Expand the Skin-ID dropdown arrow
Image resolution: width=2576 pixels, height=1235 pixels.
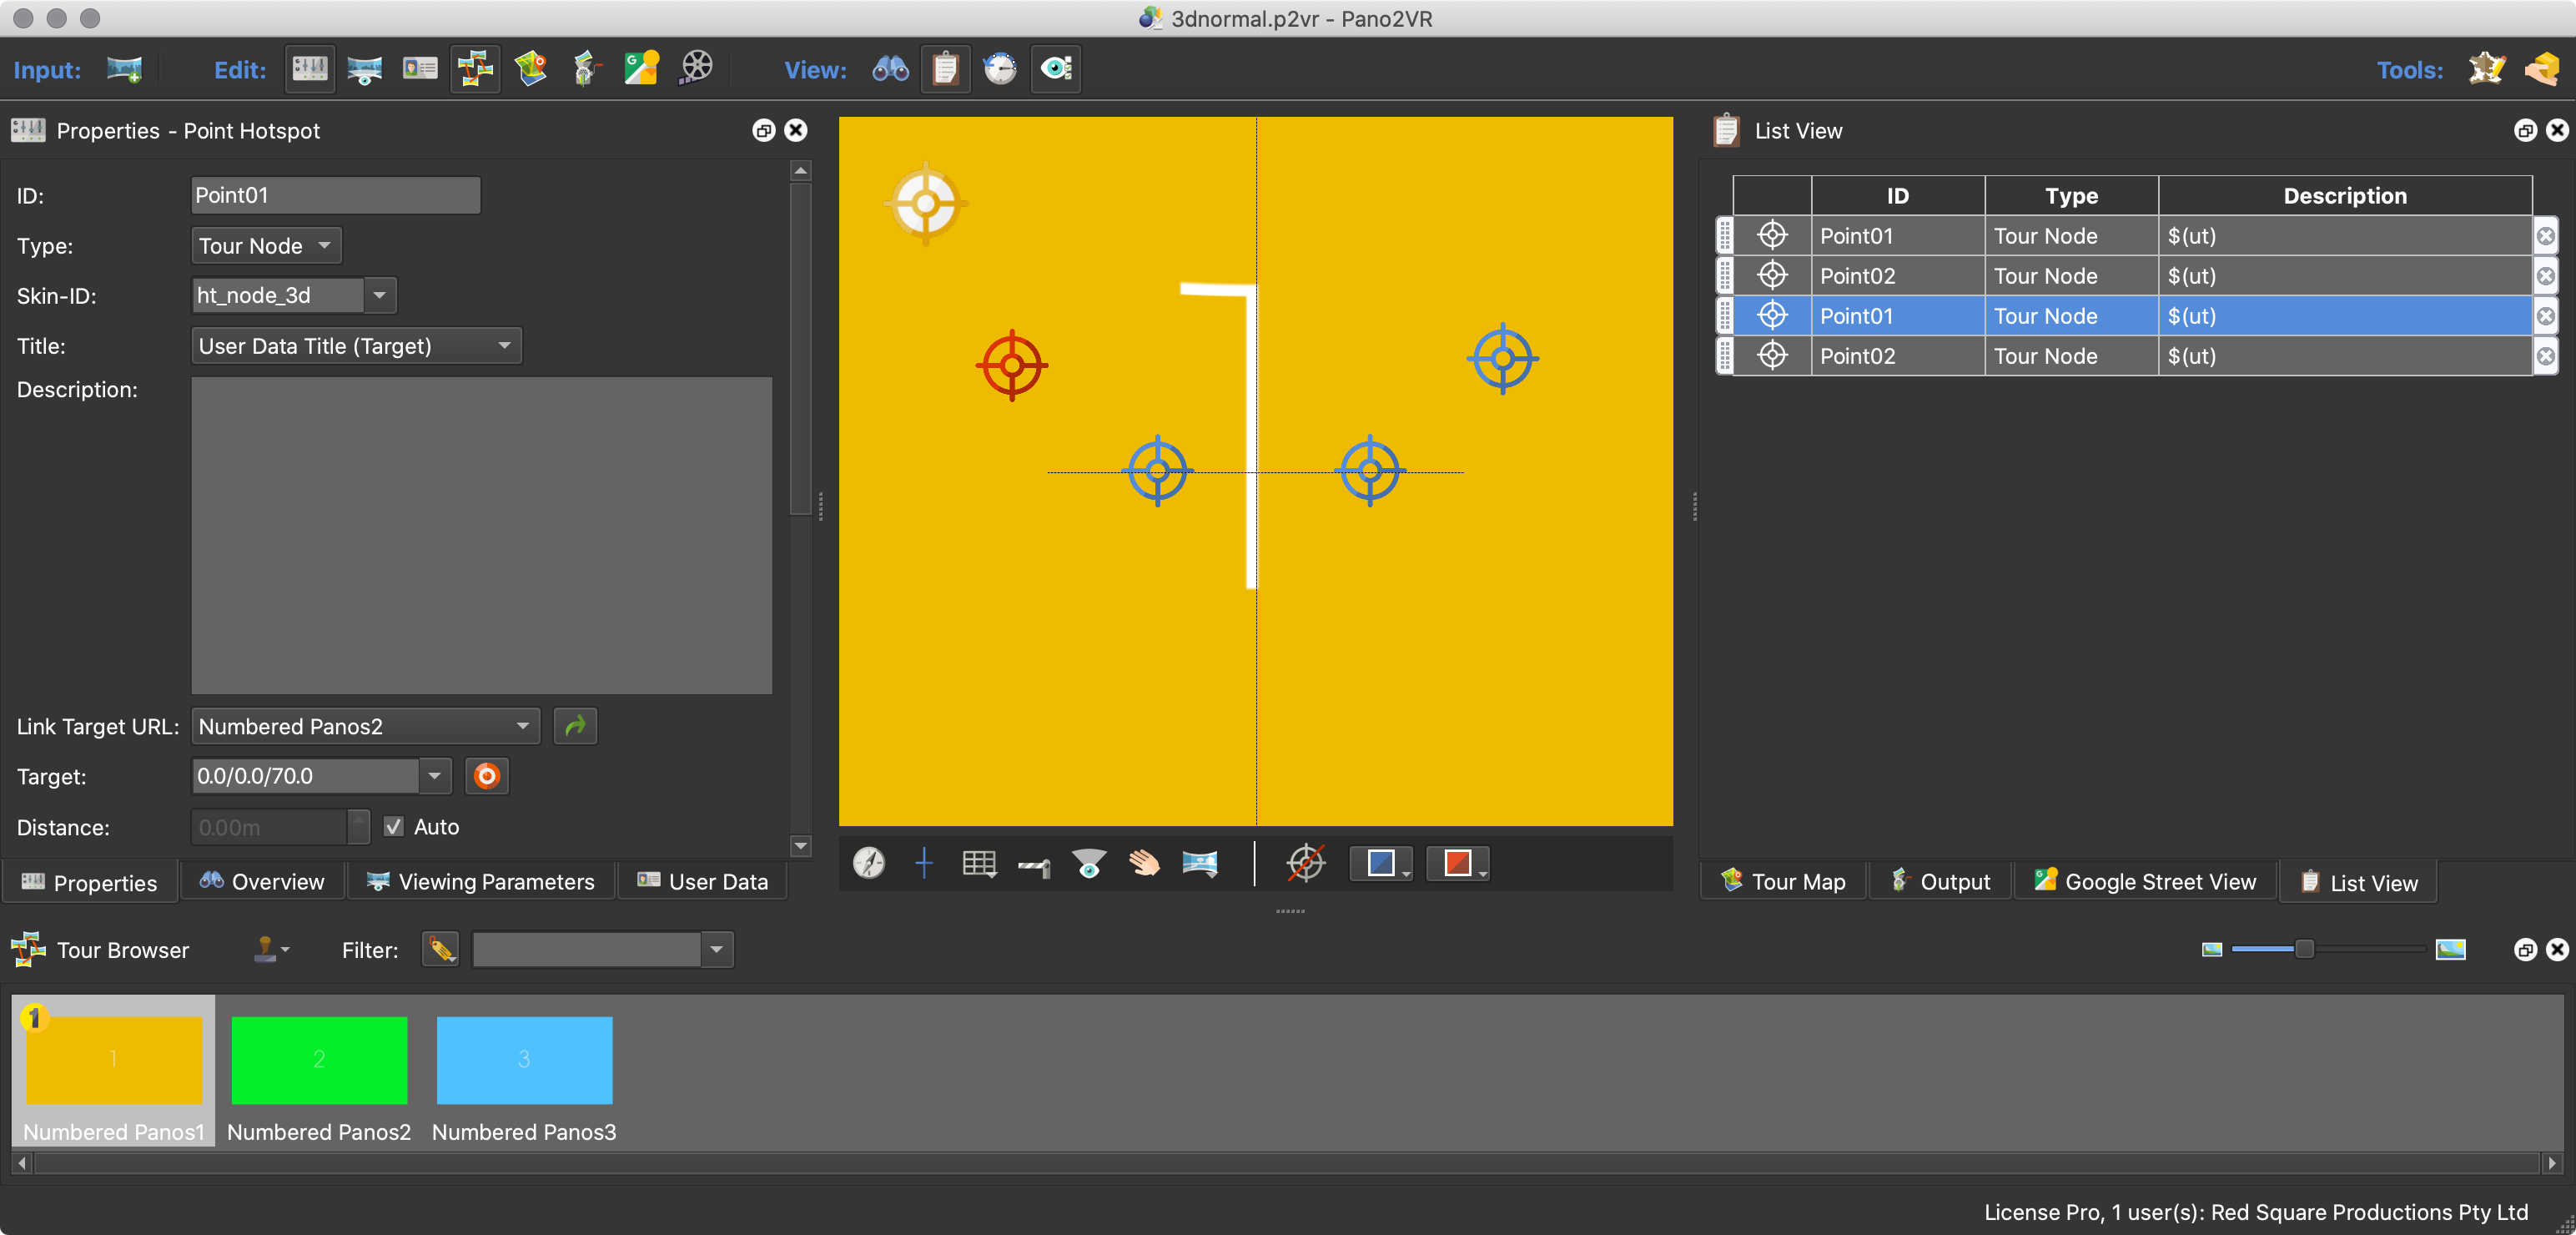pyautogui.click(x=380, y=295)
